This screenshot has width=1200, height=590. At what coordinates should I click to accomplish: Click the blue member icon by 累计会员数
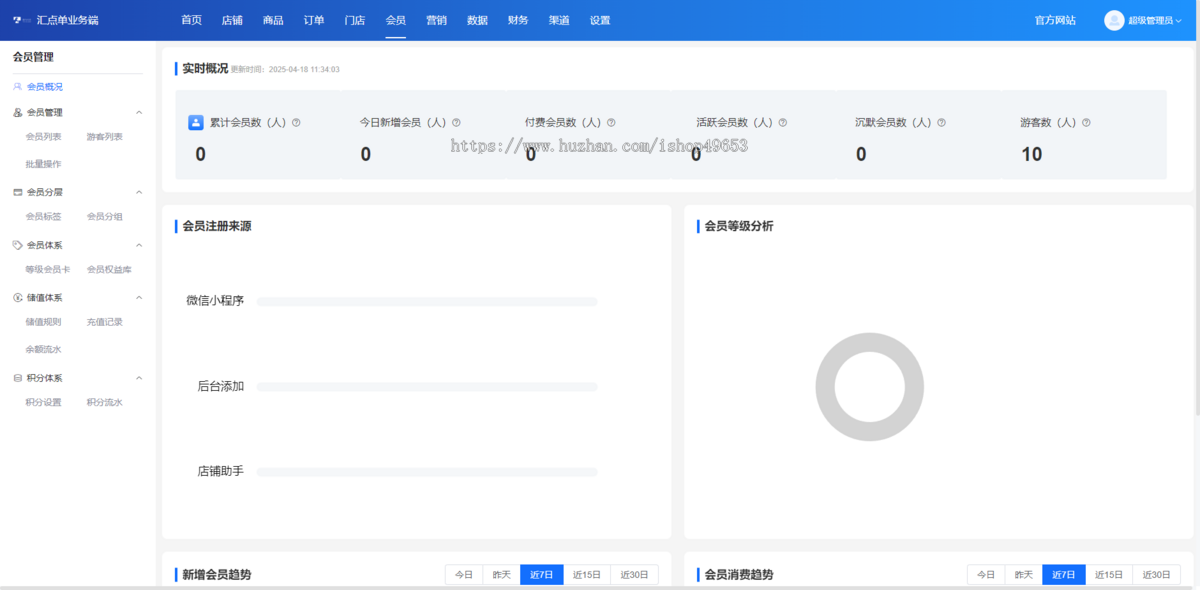[x=196, y=123]
